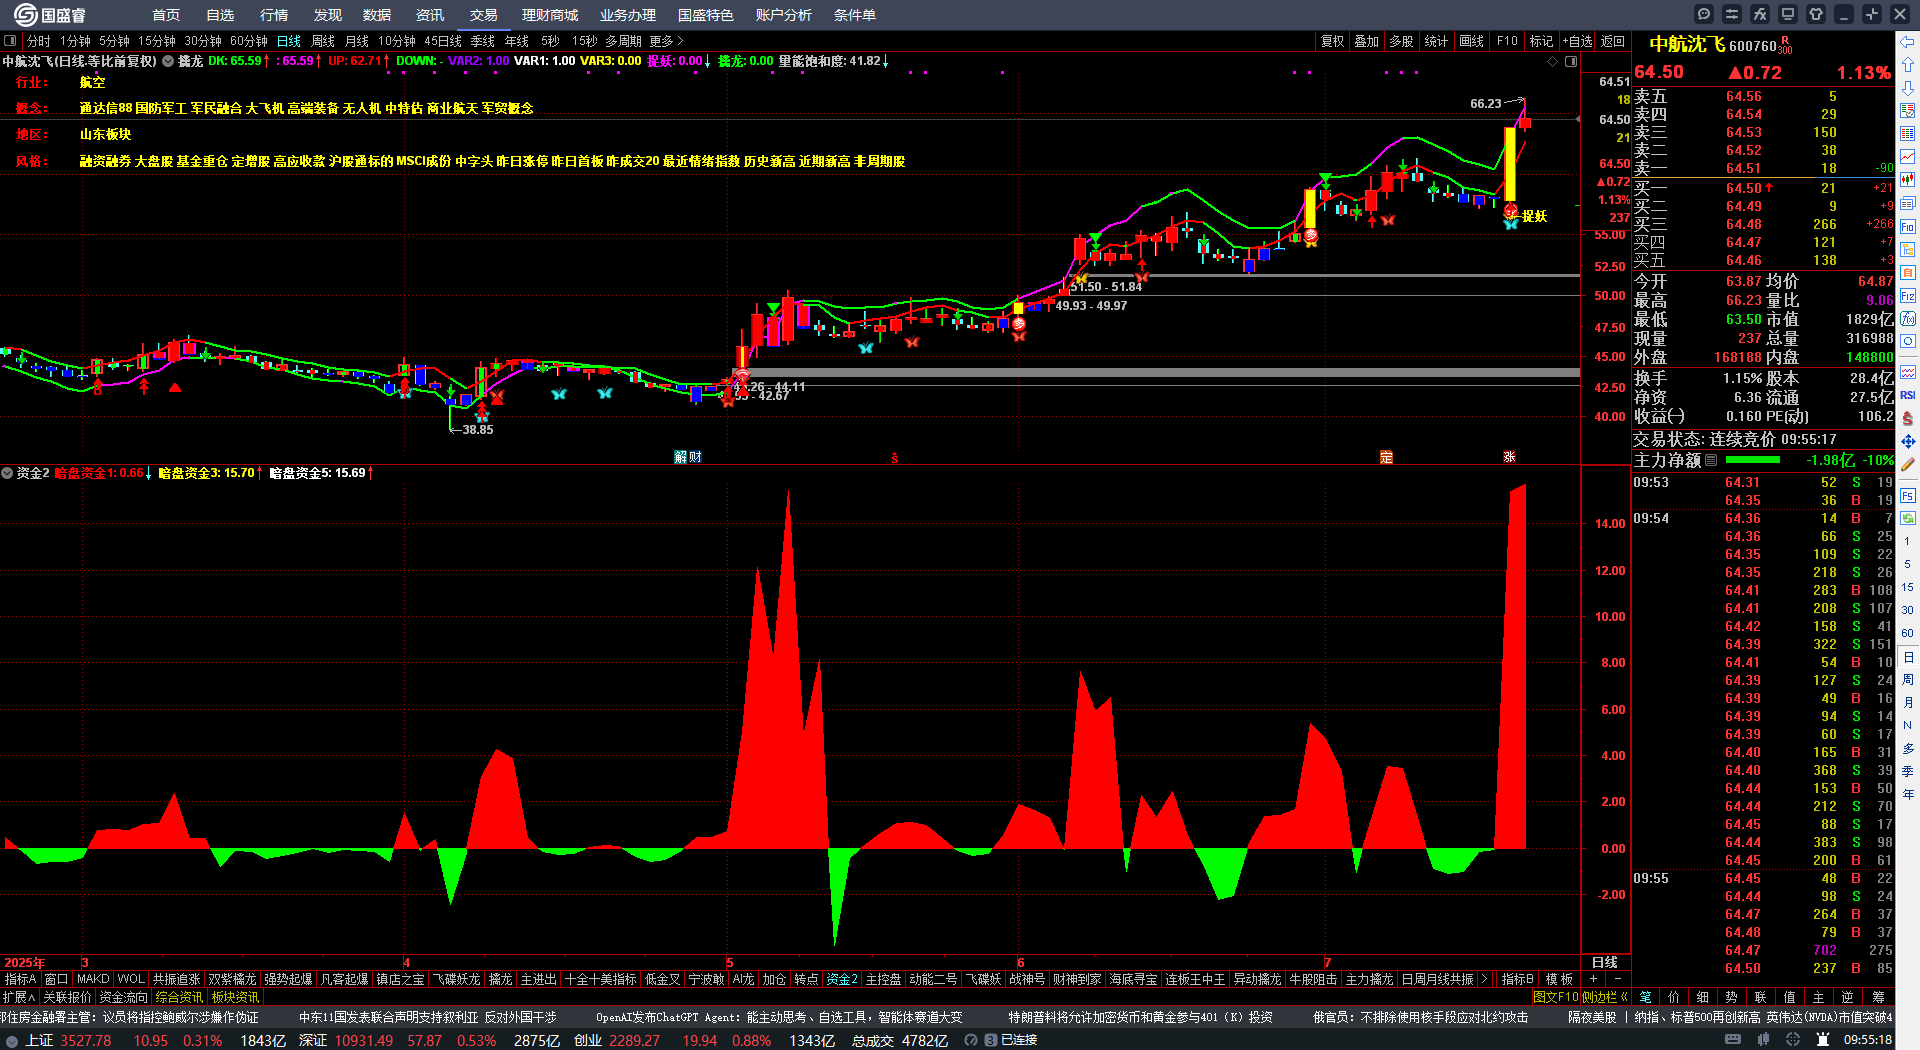Image resolution: width=1920 pixels, height=1050 pixels.
Task: Select the 日线 daily period
Action: tap(289, 41)
